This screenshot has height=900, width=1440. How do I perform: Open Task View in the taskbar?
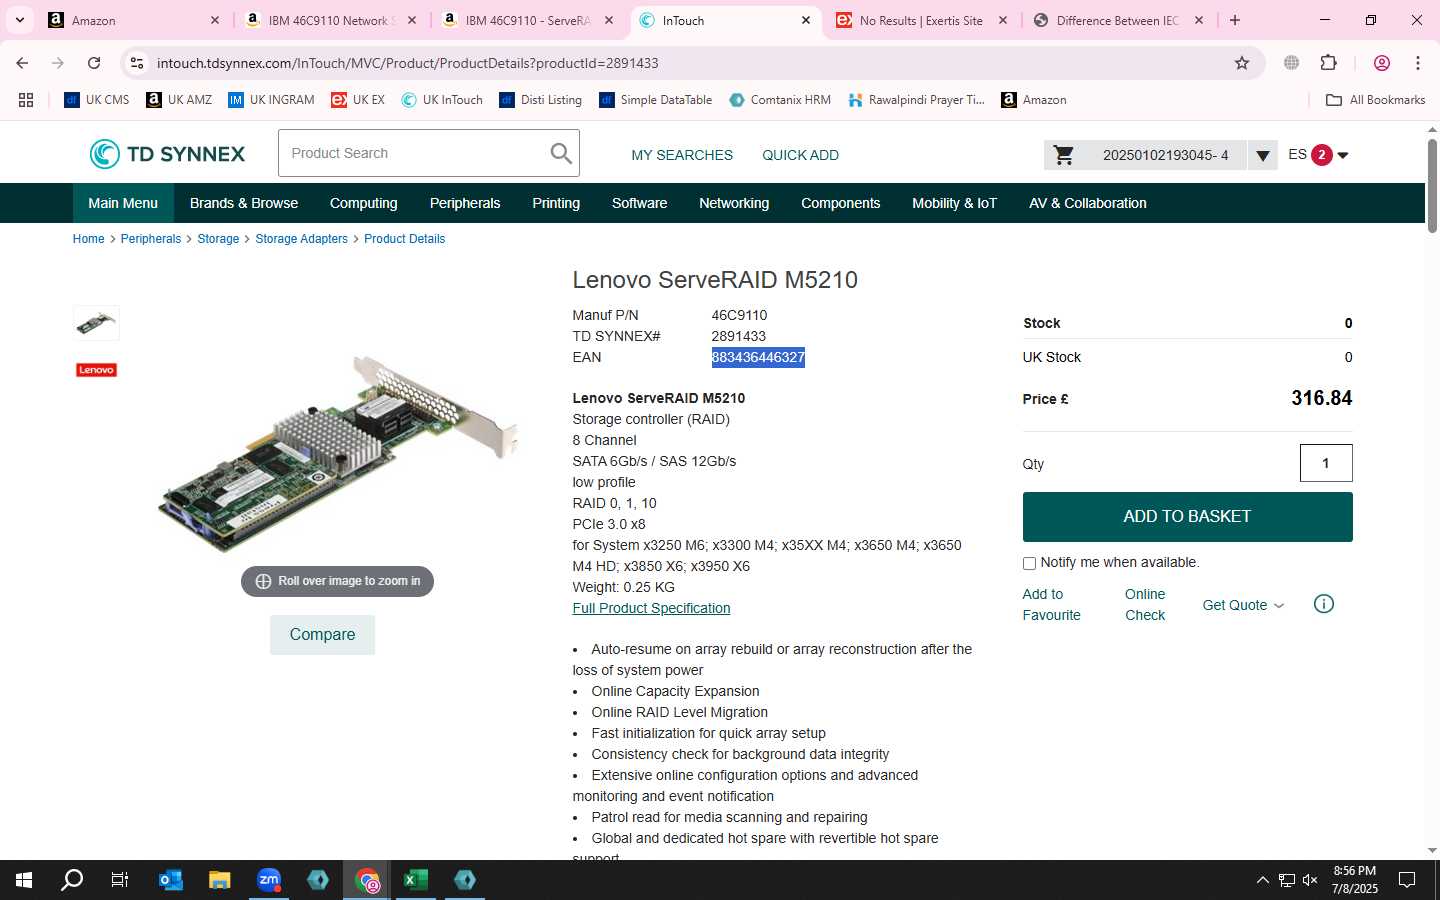click(x=120, y=880)
